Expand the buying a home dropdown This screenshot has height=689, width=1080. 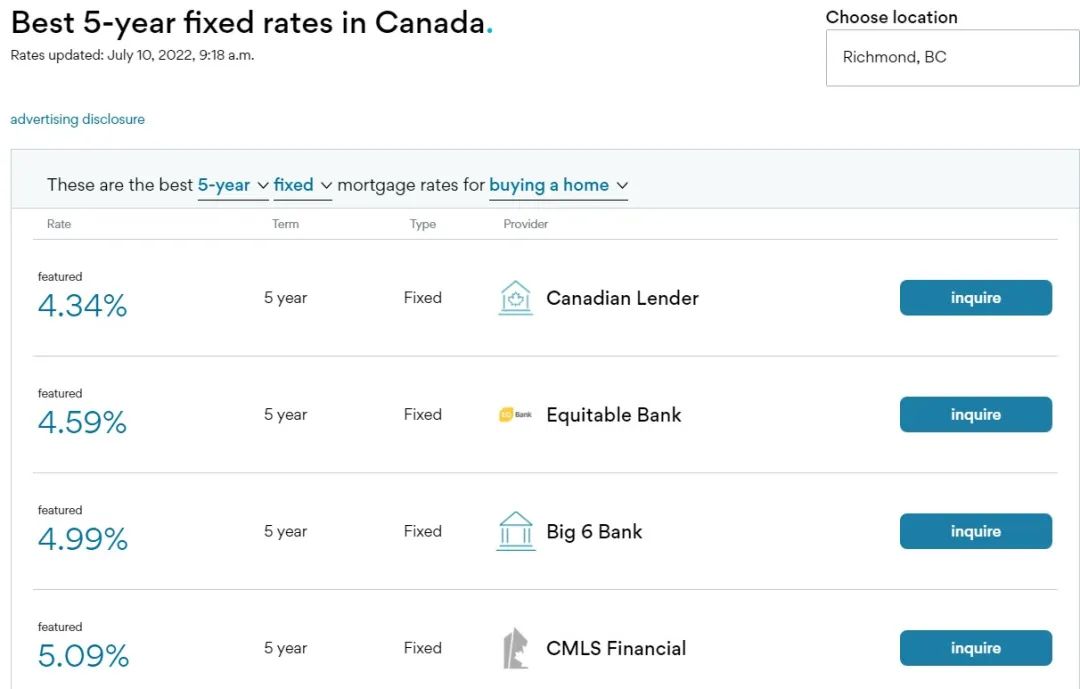[558, 185]
